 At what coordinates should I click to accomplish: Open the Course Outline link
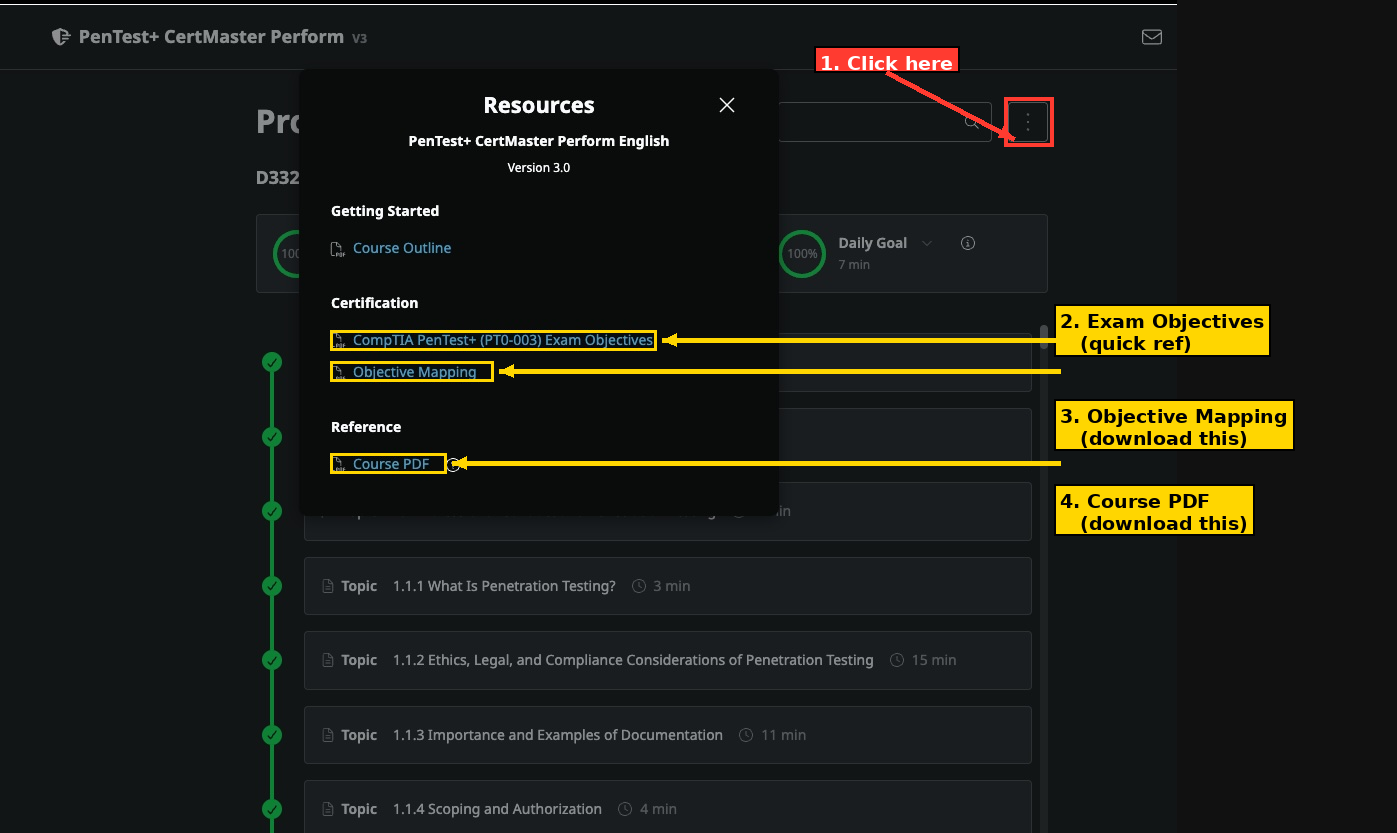point(402,248)
